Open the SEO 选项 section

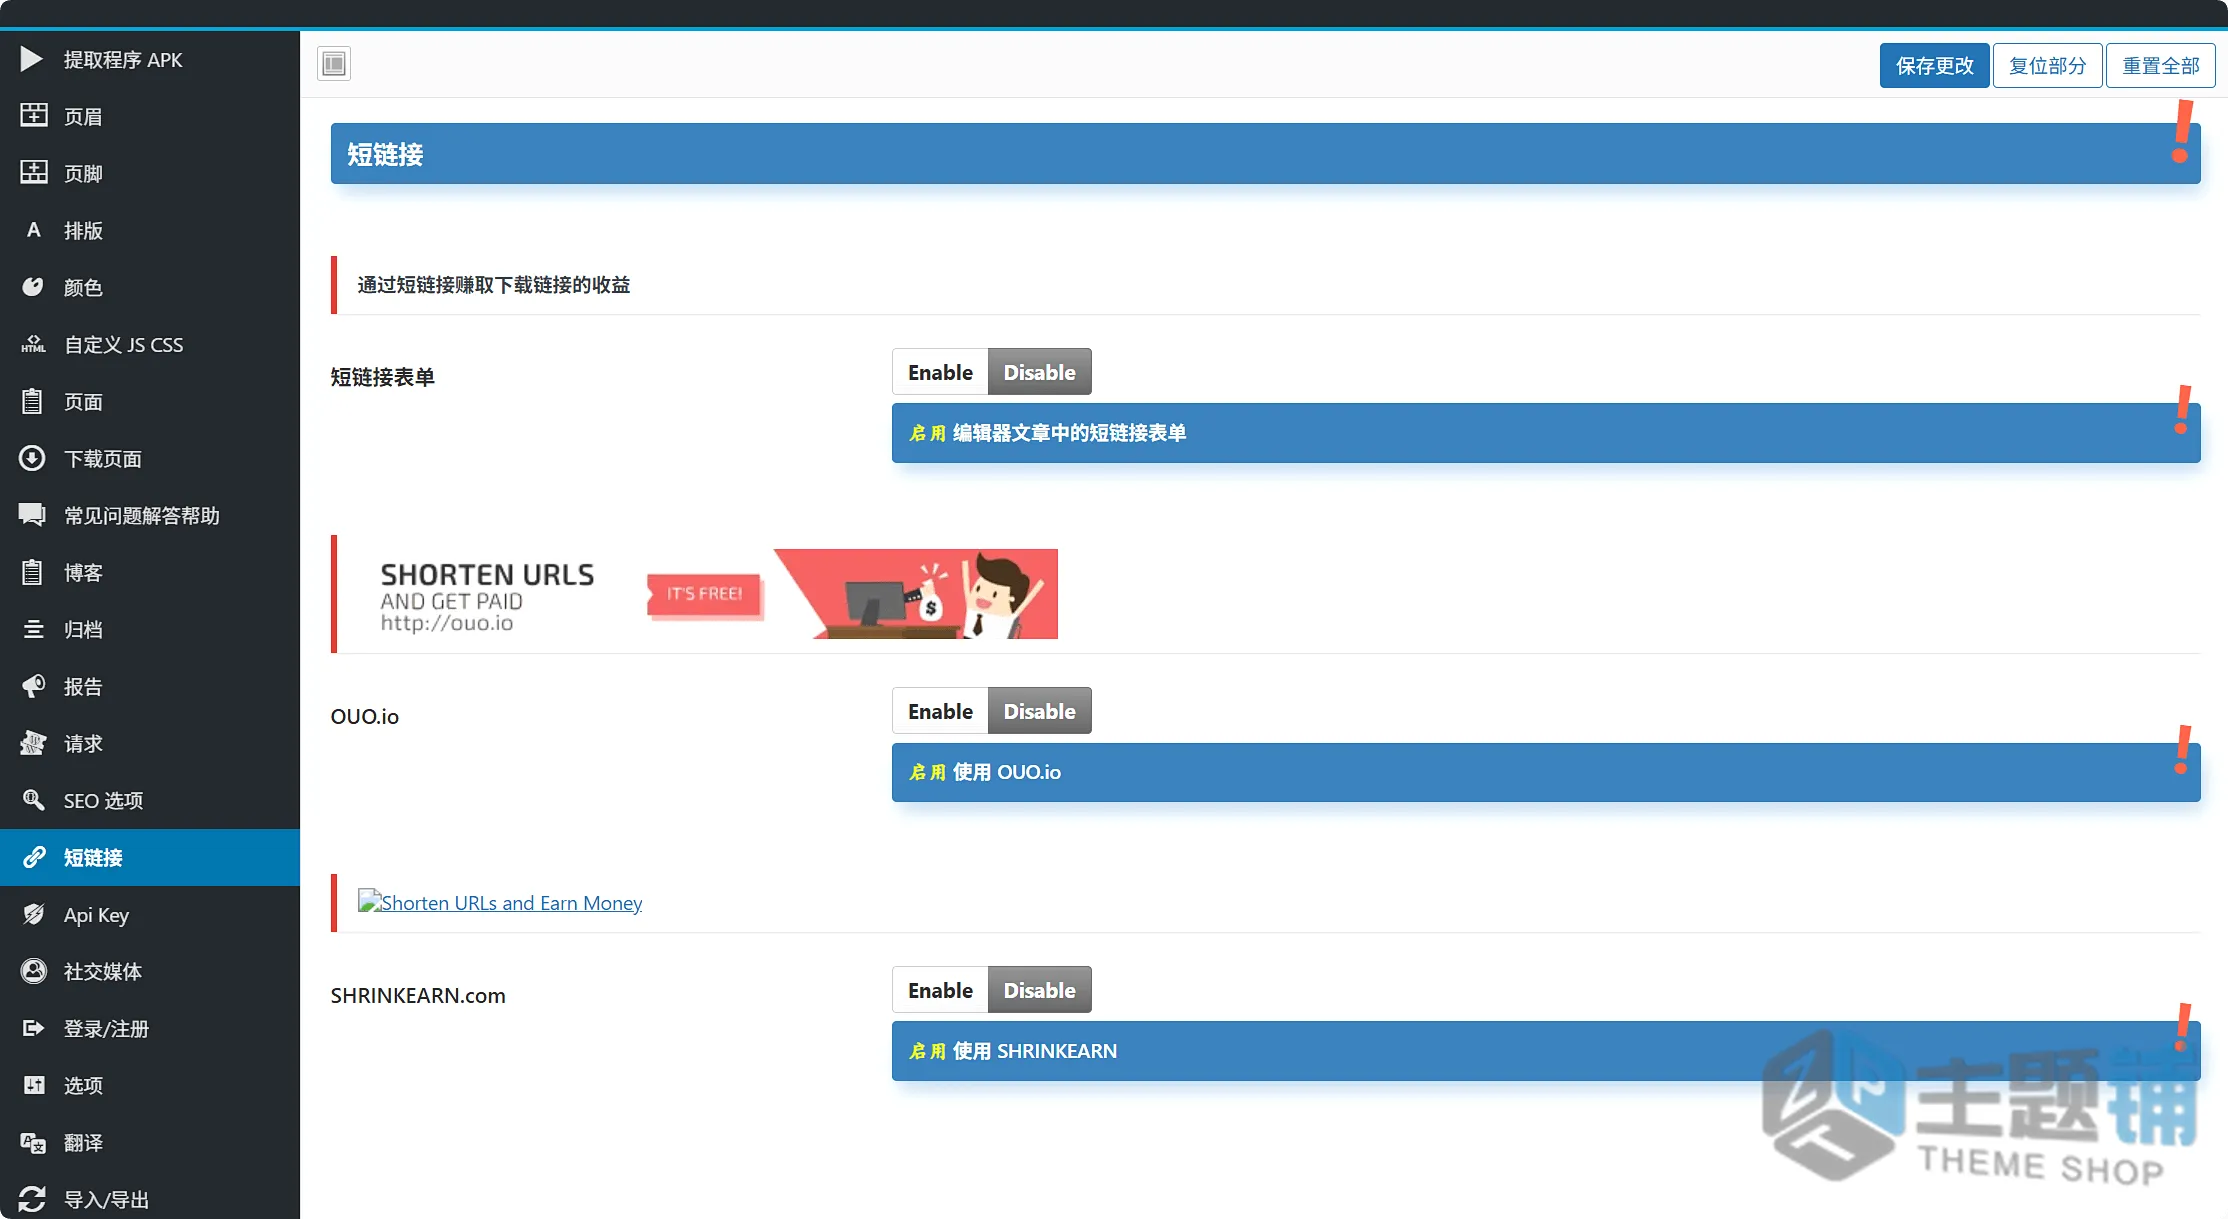tap(150, 800)
